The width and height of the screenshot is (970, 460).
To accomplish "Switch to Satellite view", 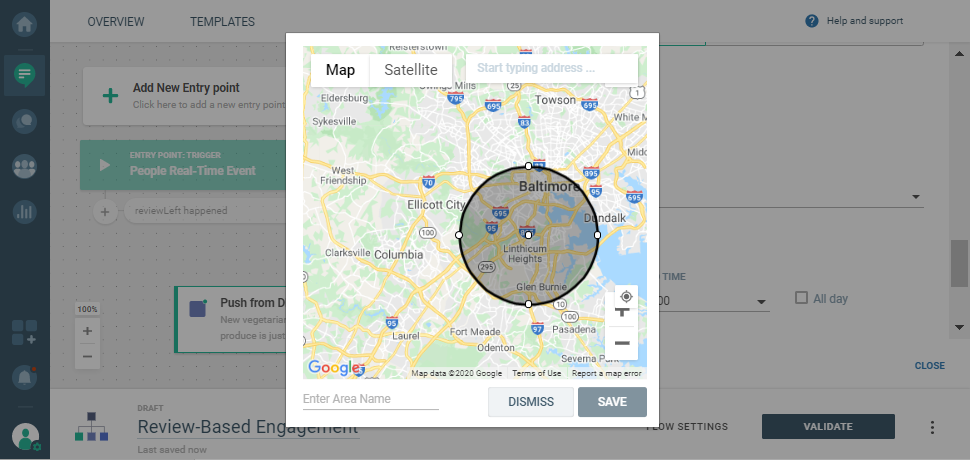I will [x=411, y=70].
